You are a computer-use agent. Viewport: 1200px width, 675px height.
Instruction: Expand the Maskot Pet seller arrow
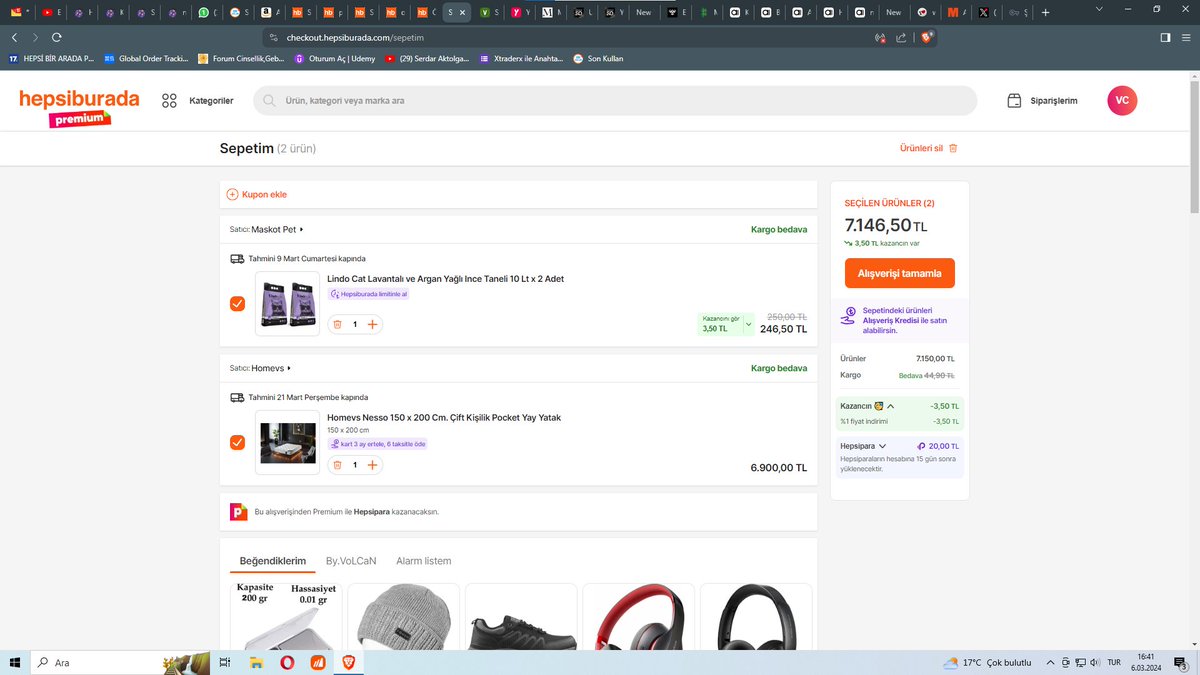pyautogui.click(x=301, y=229)
